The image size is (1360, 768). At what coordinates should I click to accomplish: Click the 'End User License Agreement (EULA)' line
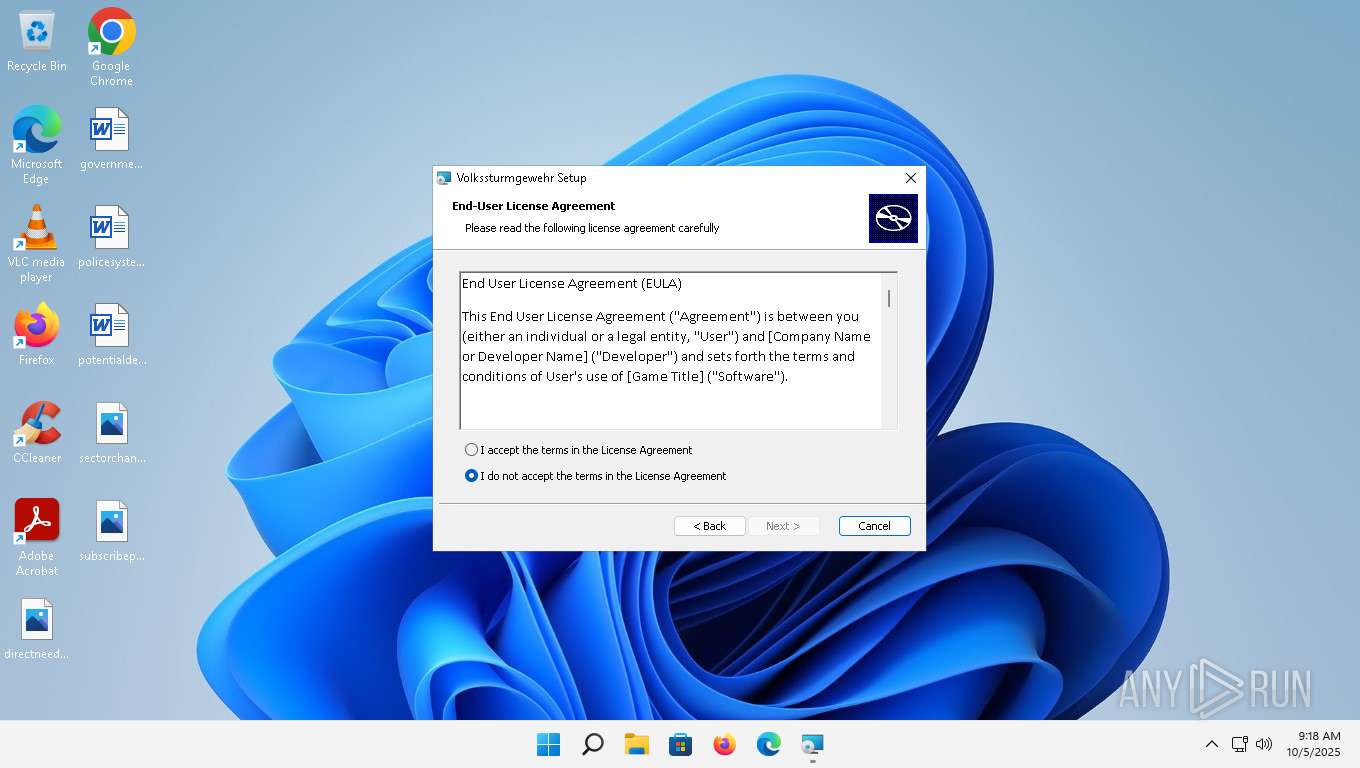pos(572,284)
